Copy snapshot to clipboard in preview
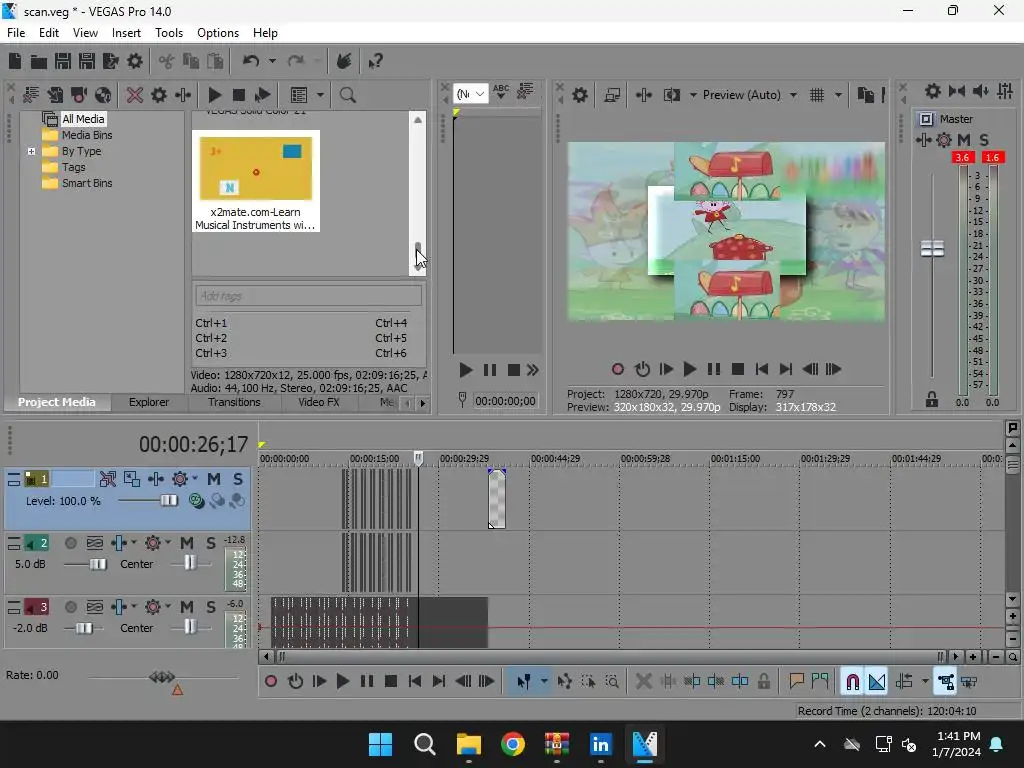The width and height of the screenshot is (1024, 768). pyautogui.click(x=865, y=95)
